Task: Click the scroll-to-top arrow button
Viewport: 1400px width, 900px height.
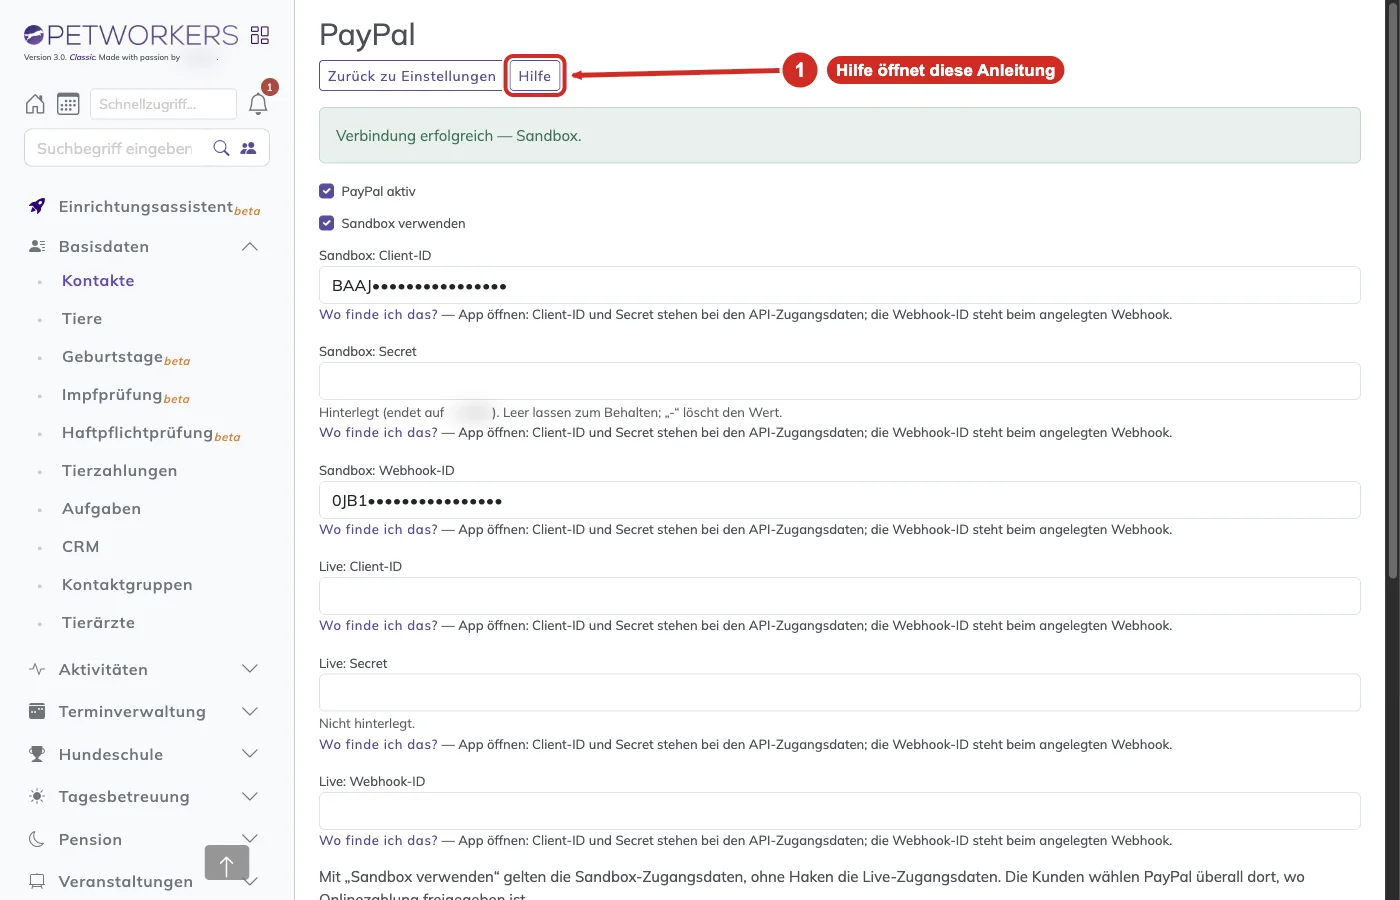Action: click(227, 863)
